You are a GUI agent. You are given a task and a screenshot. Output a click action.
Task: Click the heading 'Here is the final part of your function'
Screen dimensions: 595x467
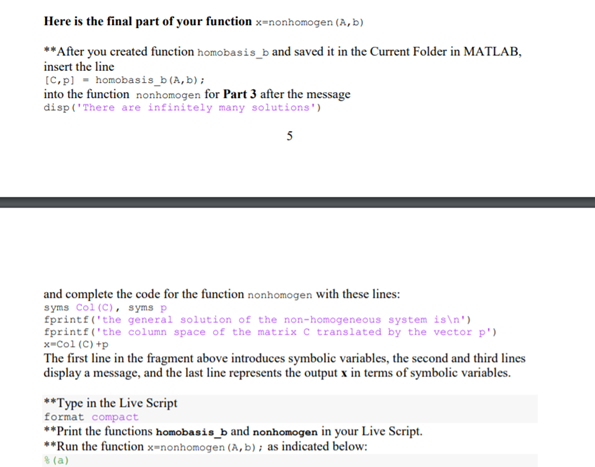(x=148, y=21)
